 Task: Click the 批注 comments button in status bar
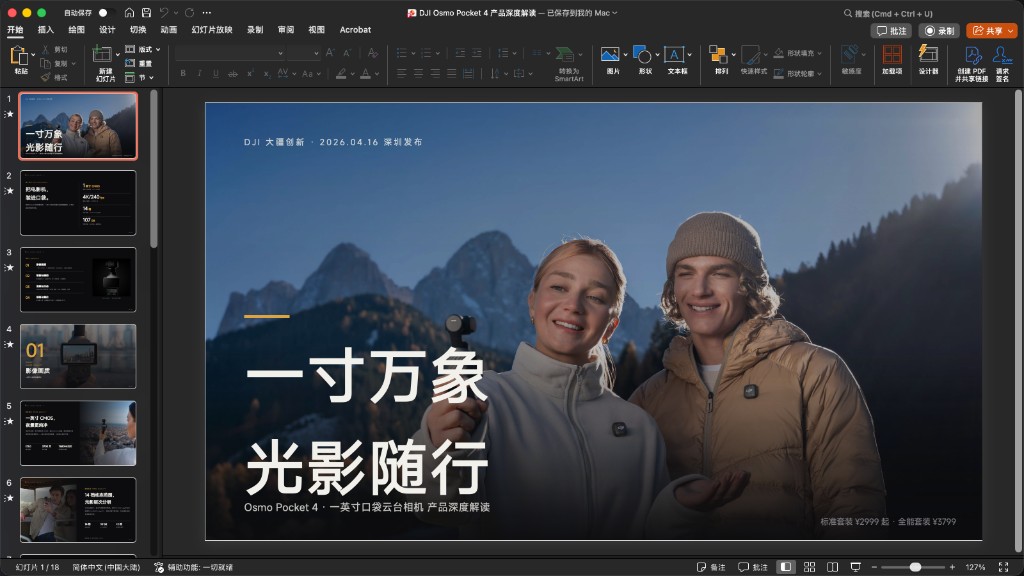[x=753, y=567]
